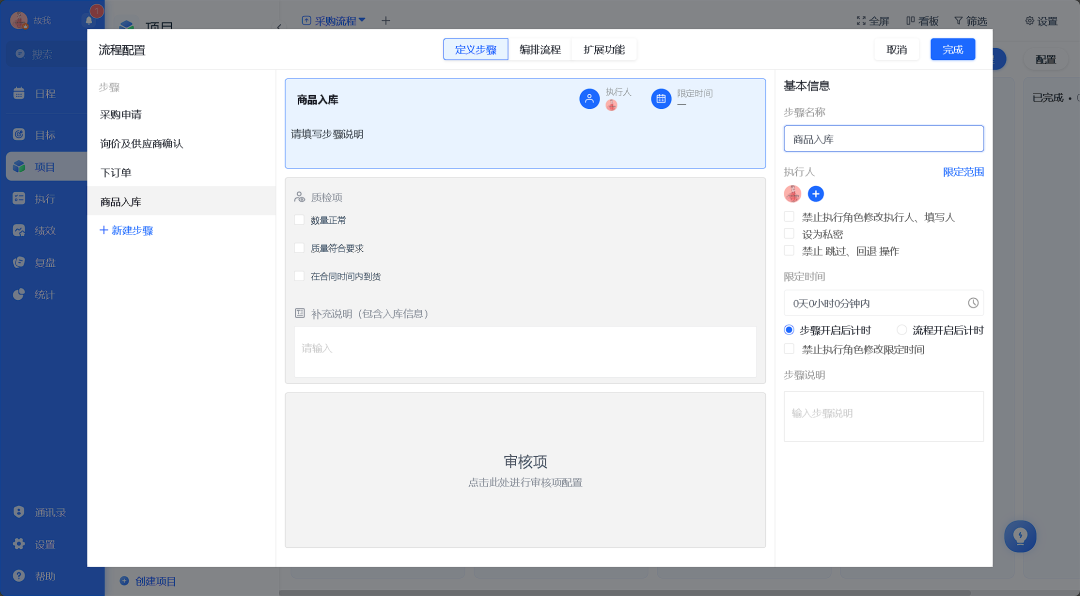Click the blue plus to add an executor
This screenshot has width=1080, height=596.
point(816,194)
